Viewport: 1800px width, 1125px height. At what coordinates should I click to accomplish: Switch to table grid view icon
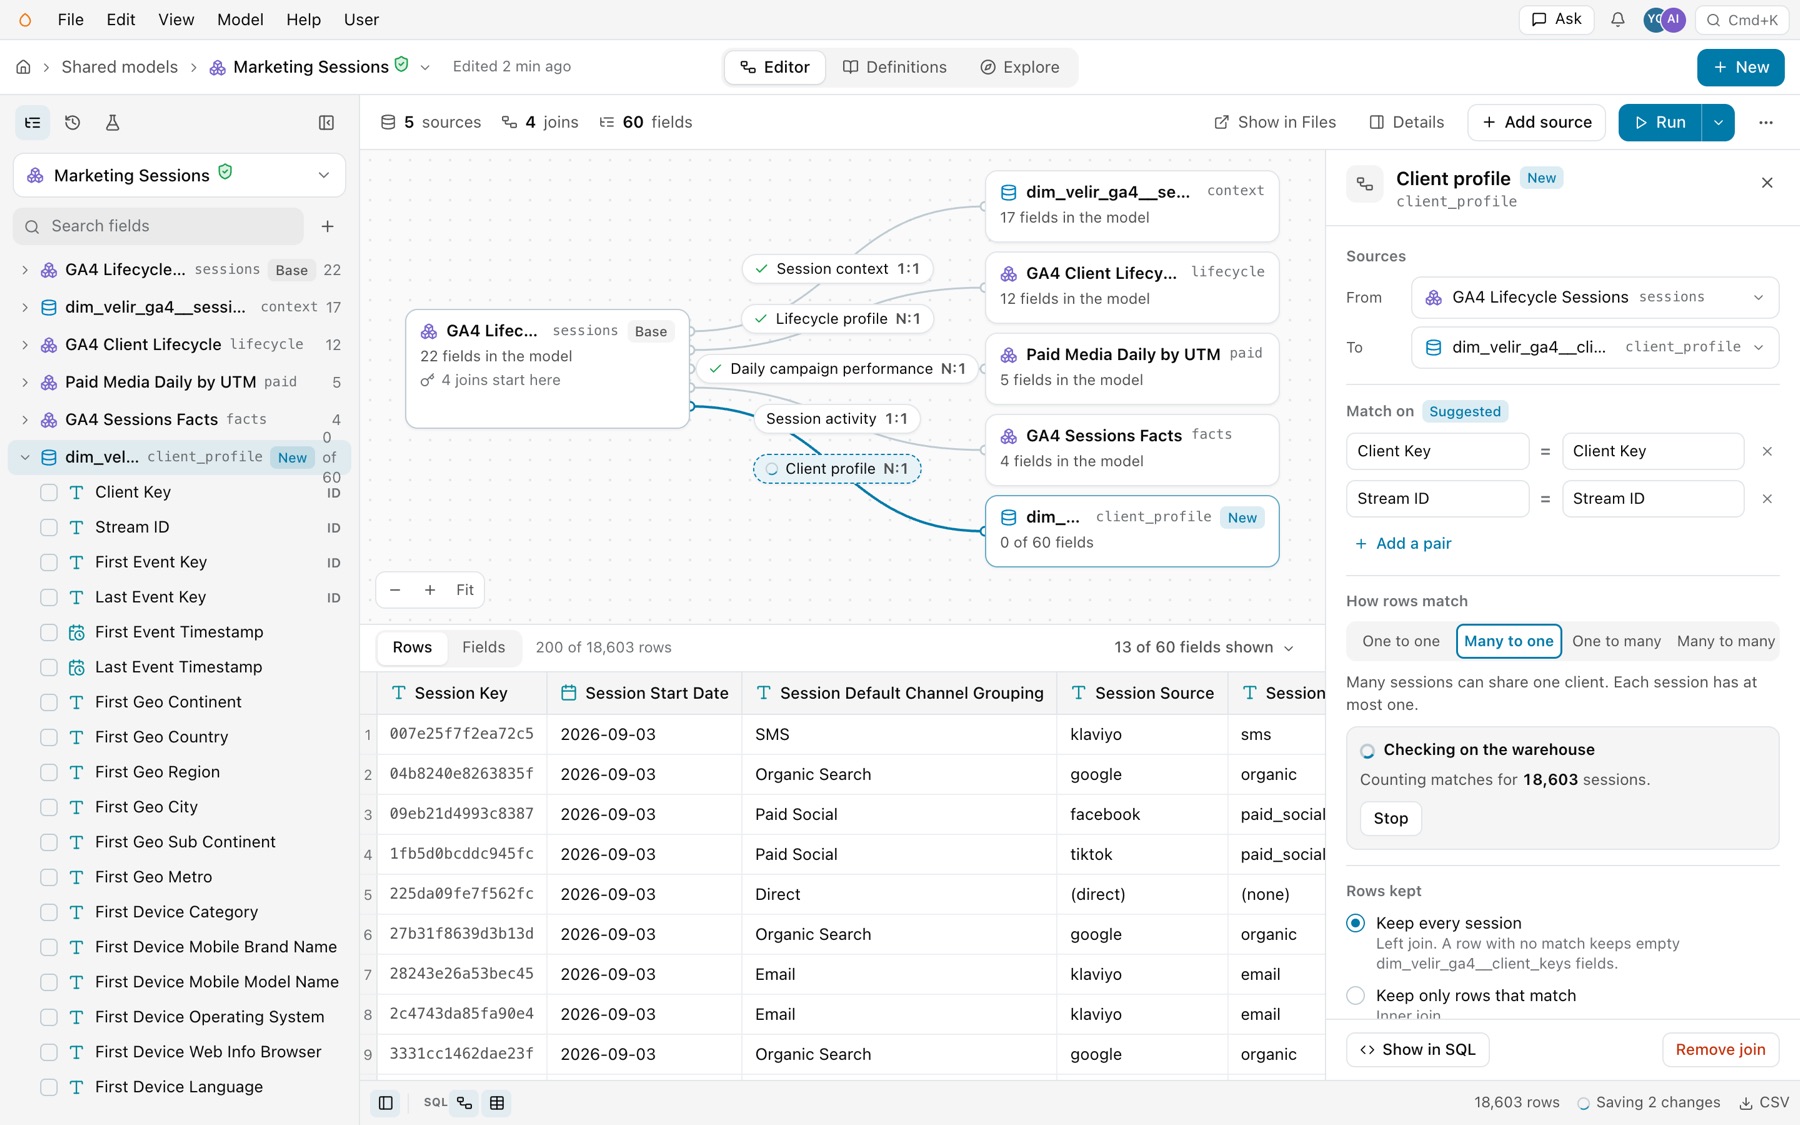(x=497, y=1103)
